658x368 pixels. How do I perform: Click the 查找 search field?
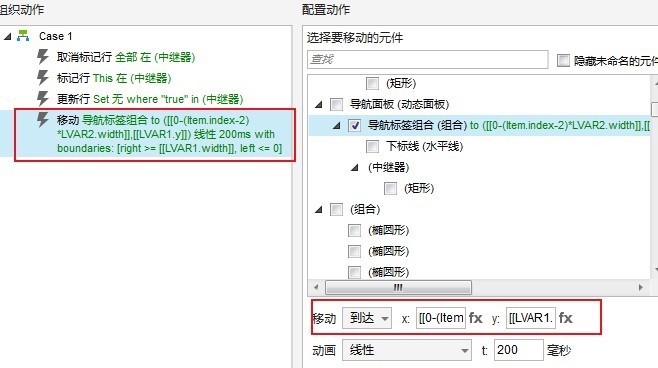(428, 59)
